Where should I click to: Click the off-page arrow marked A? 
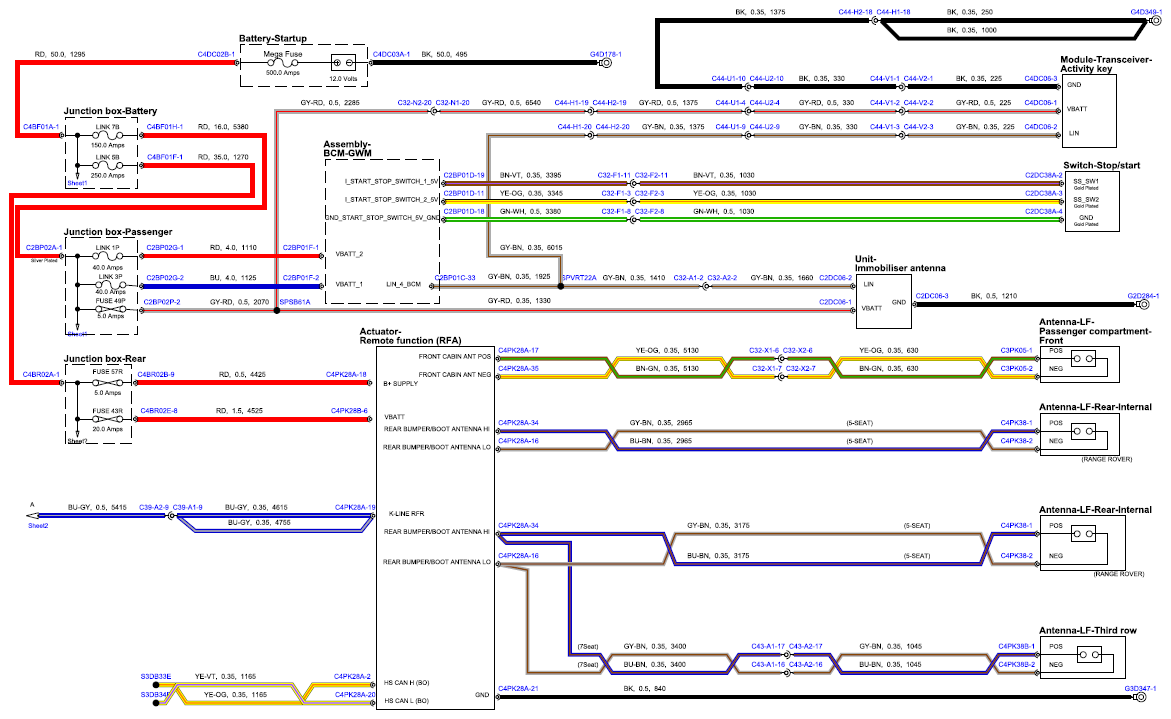tap(32, 515)
